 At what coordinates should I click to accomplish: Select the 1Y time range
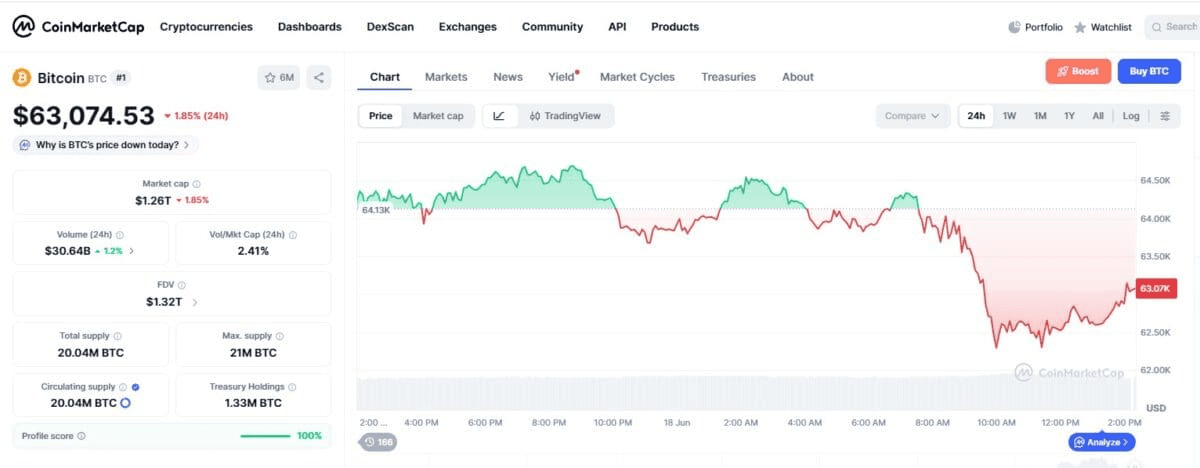(x=1069, y=116)
